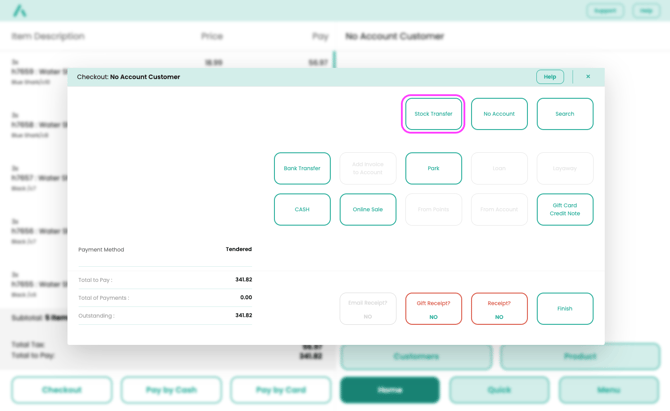670x411 pixels.
Task: Click the Stock Transfer button
Action: [433, 114]
